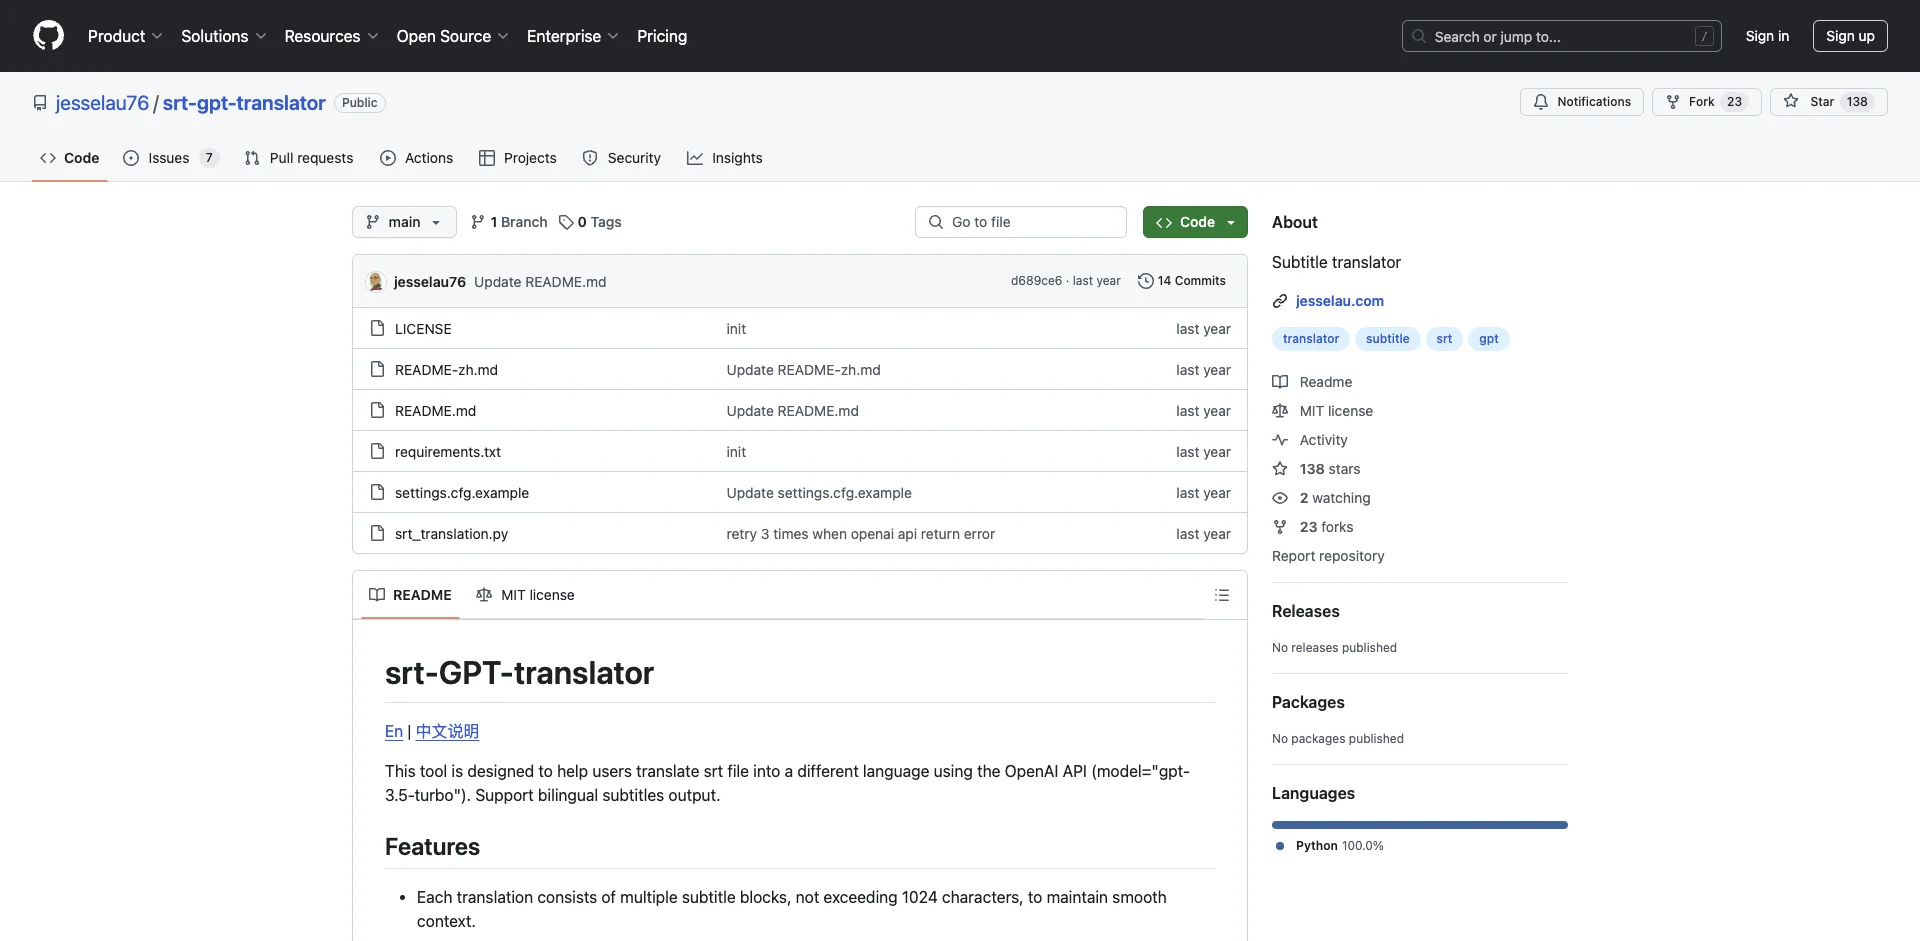View the 1 Branch list
Image resolution: width=1920 pixels, height=941 pixels.
click(x=509, y=222)
